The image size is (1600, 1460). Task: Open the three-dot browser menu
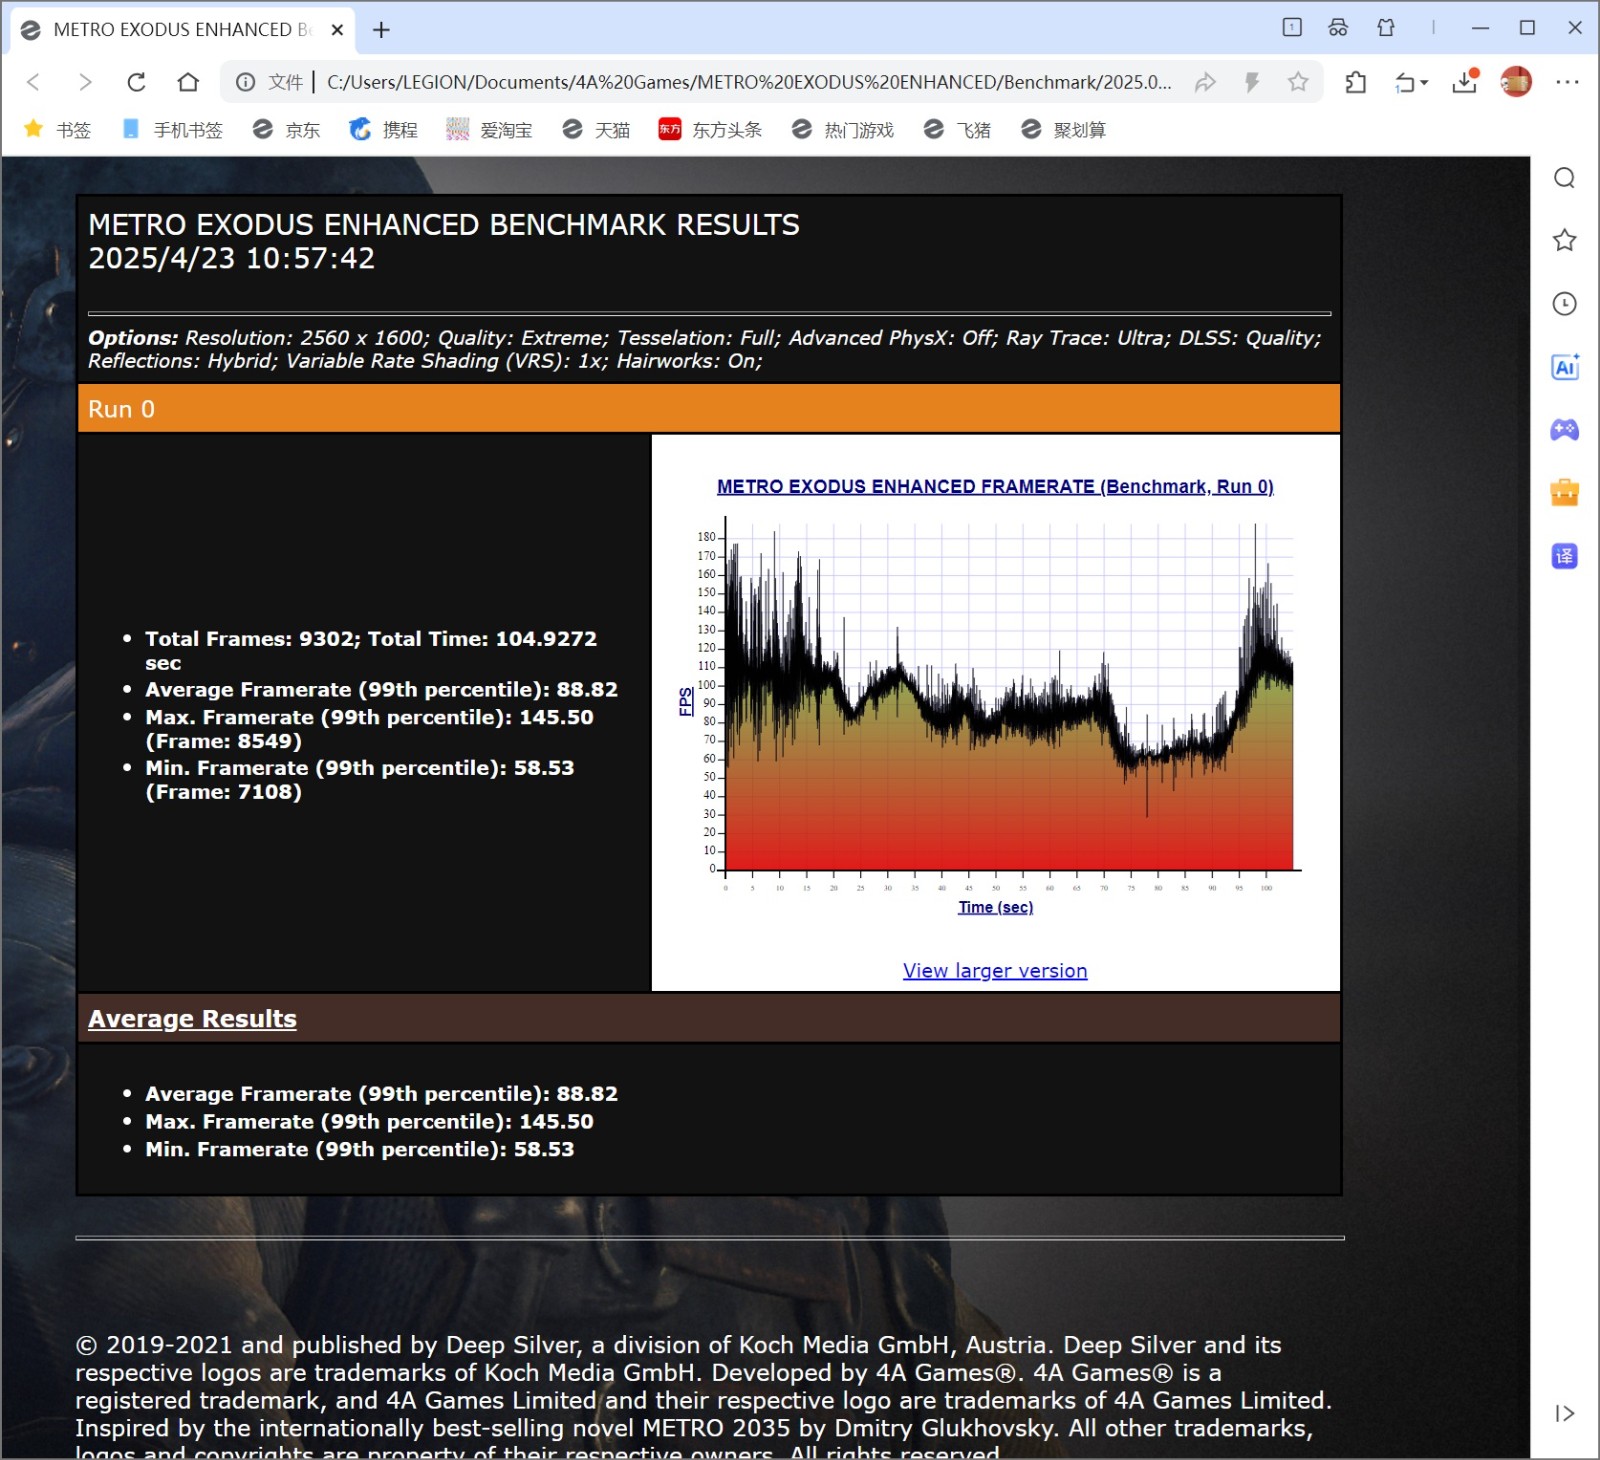pyautogui.click(x=1567, y=82)
